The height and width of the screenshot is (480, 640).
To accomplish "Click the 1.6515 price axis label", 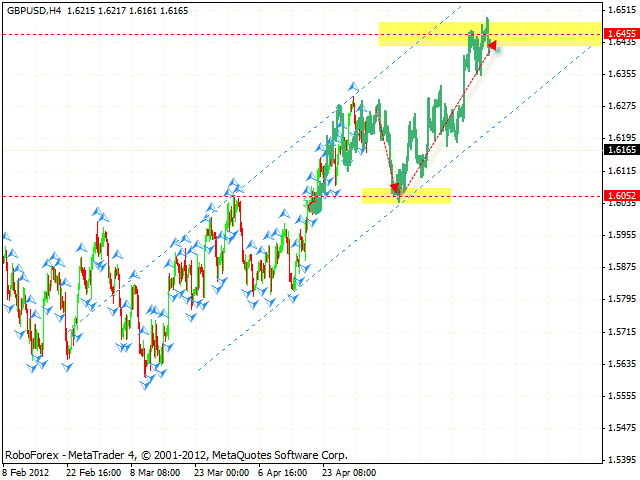I will [x=621, y=9].
